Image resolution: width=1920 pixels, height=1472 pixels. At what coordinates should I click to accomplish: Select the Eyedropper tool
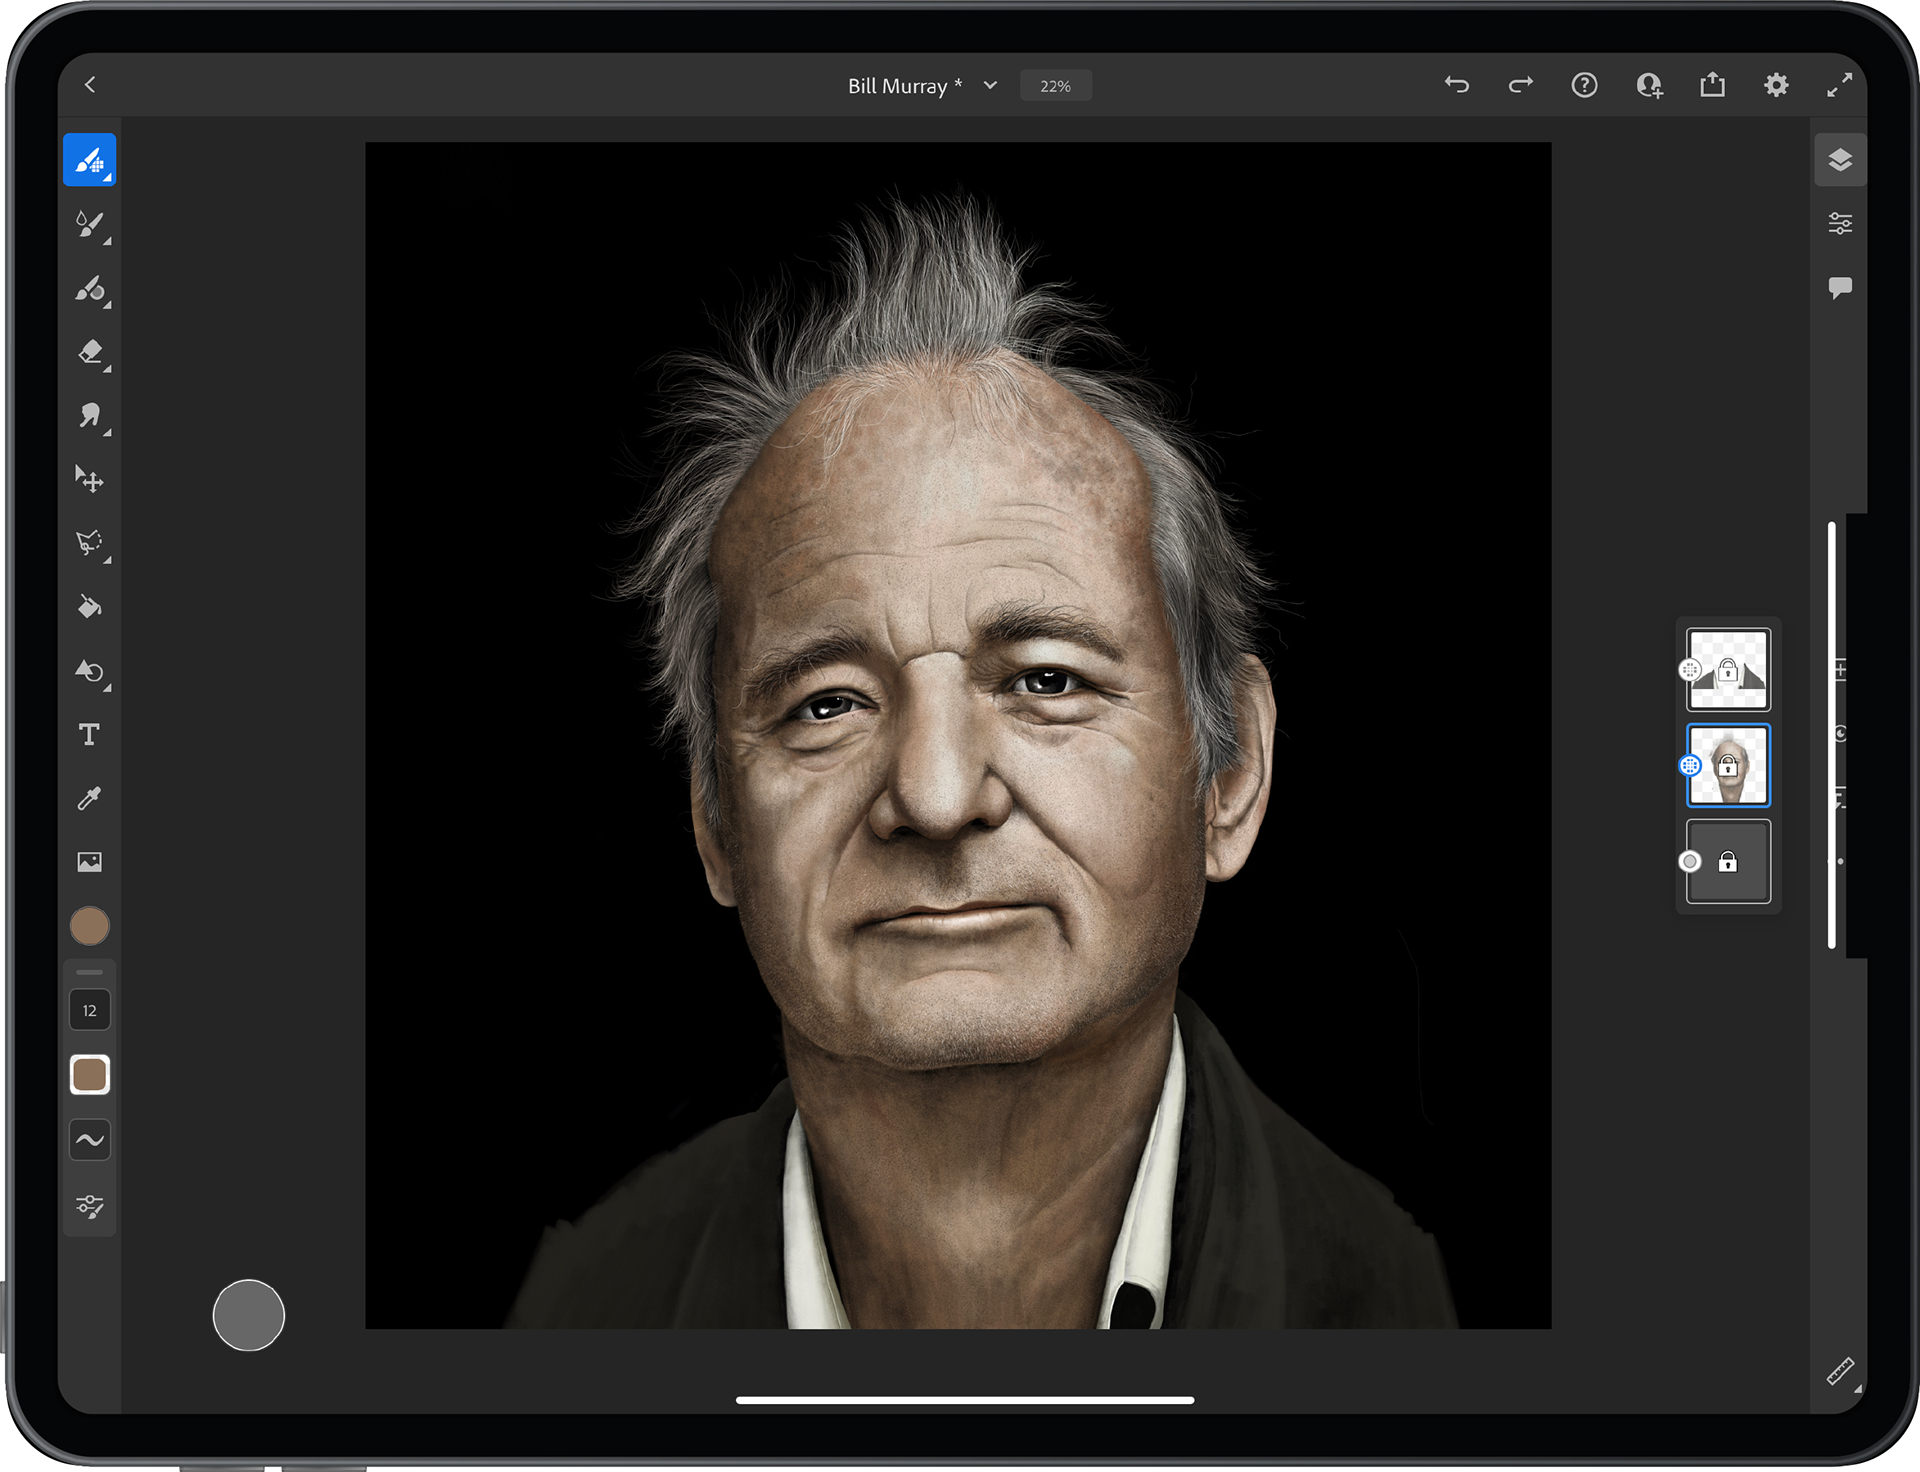89,798
